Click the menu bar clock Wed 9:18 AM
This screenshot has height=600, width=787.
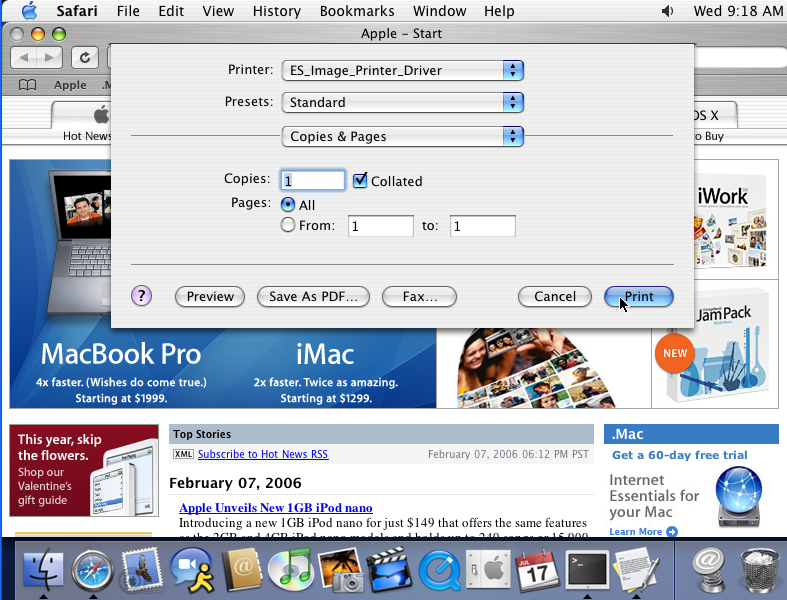point(738,11)
